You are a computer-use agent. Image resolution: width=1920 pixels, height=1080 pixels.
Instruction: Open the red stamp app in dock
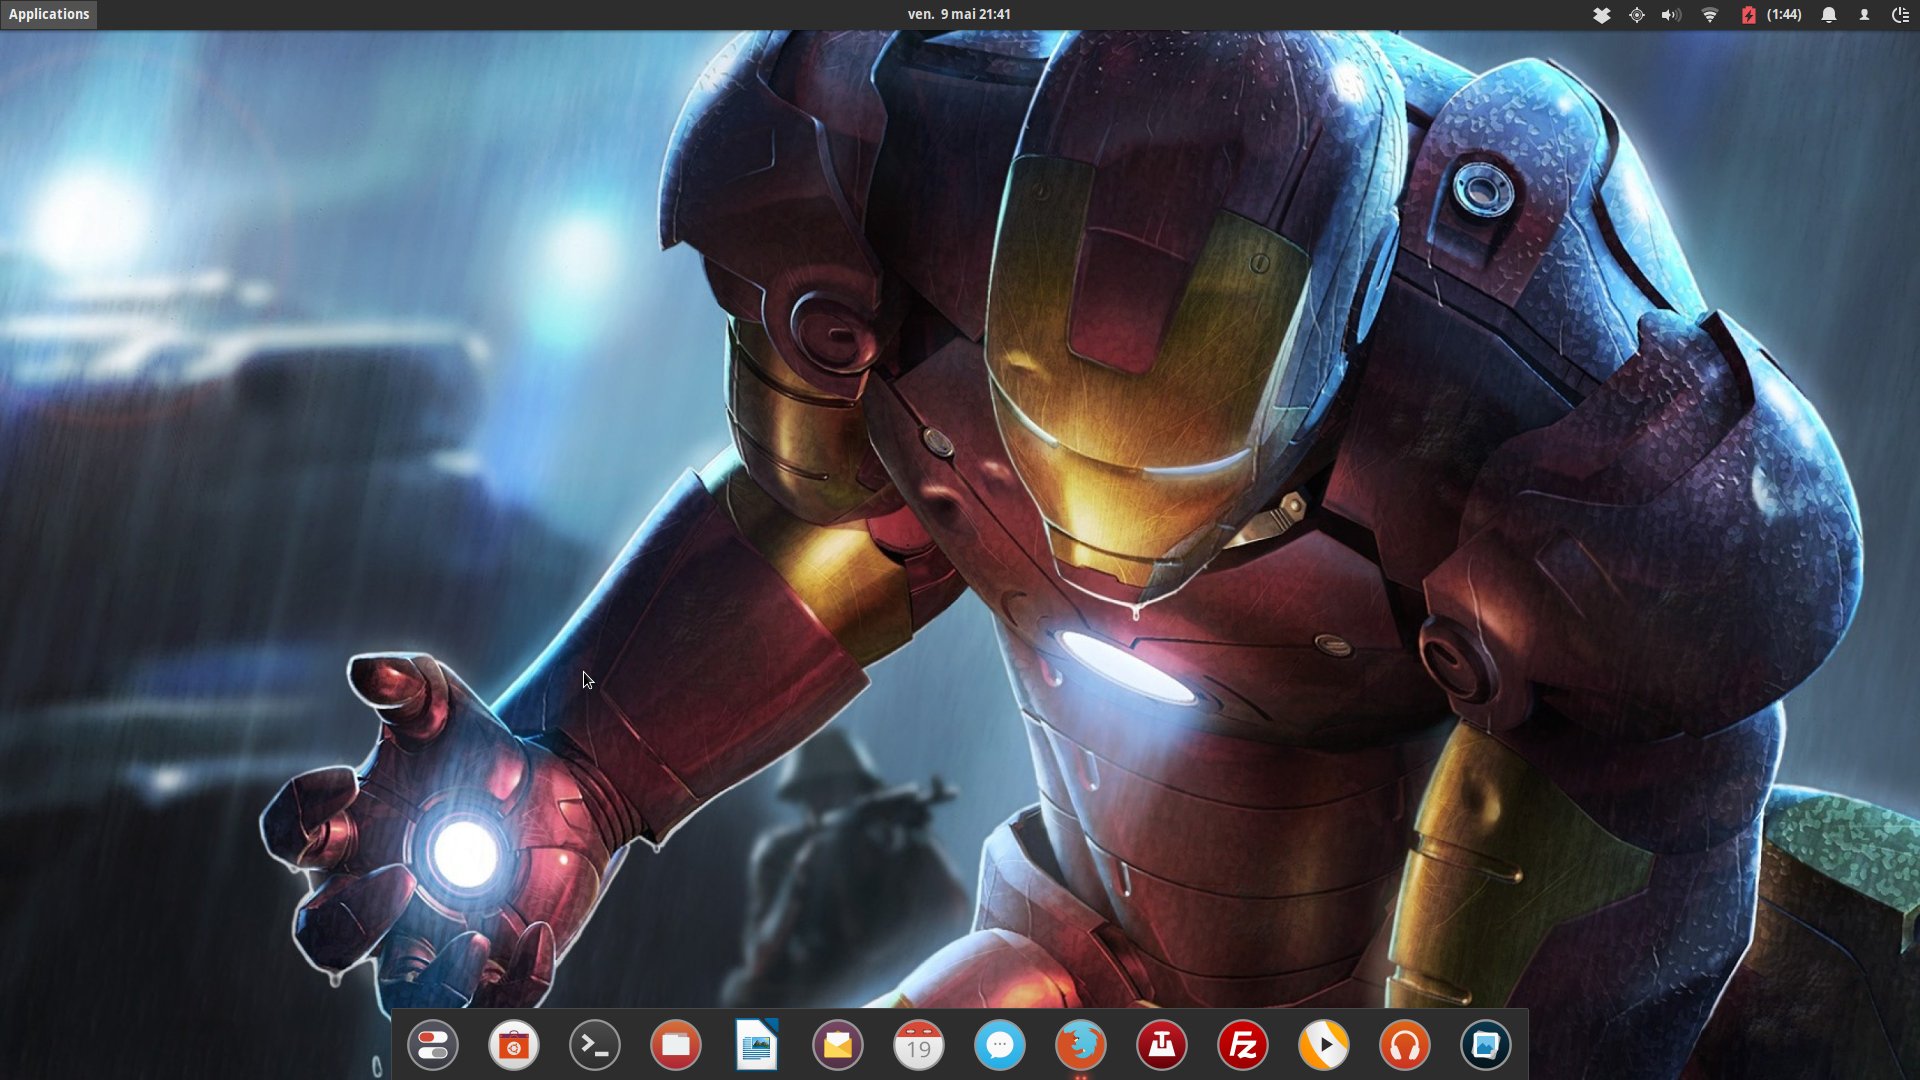1162,1046
